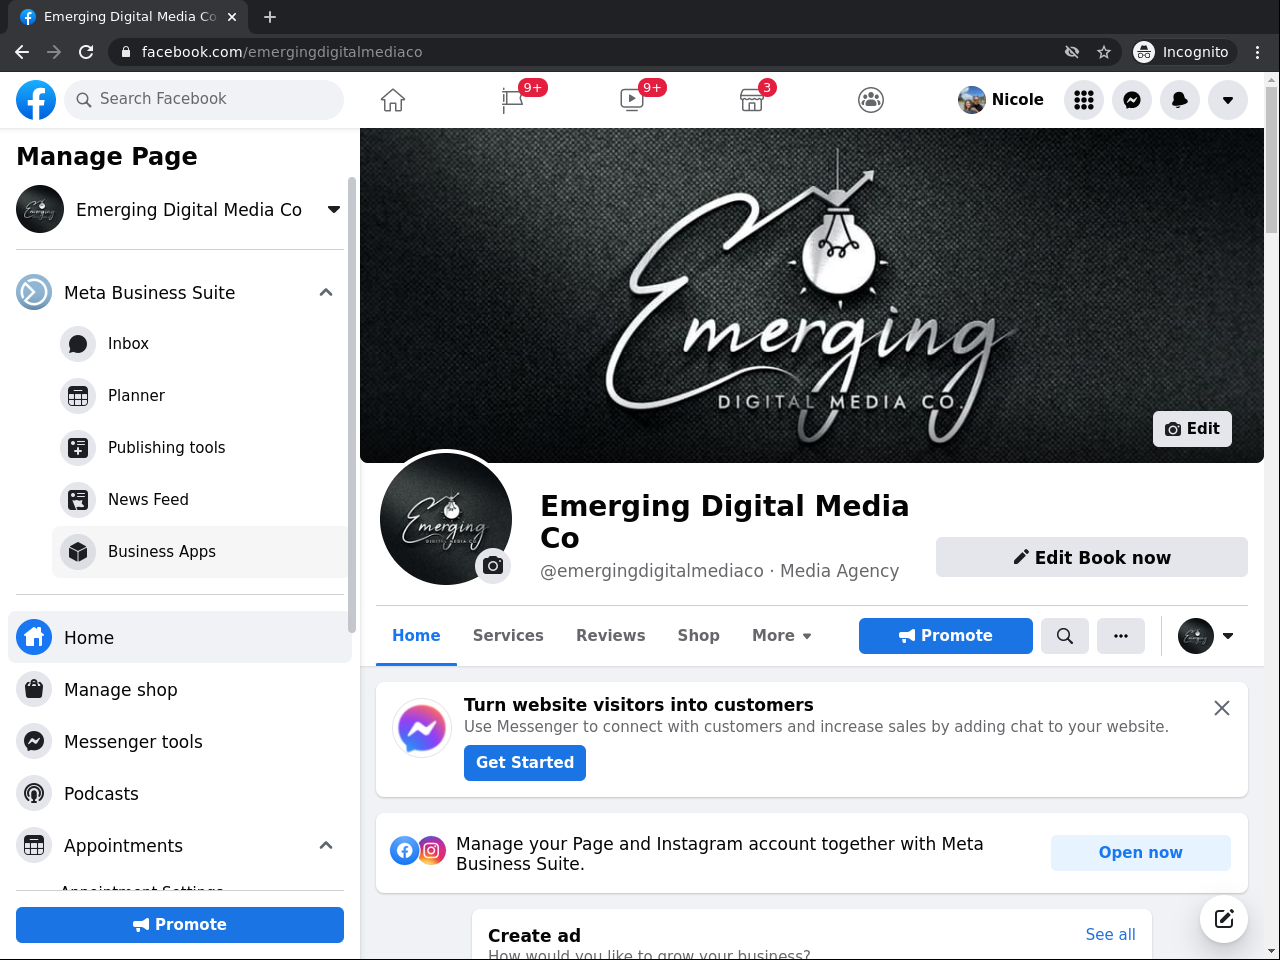Switch to the Services tab
This screenshot has height=960, width=1280.
pyautogui.click(x=508, y=636)
